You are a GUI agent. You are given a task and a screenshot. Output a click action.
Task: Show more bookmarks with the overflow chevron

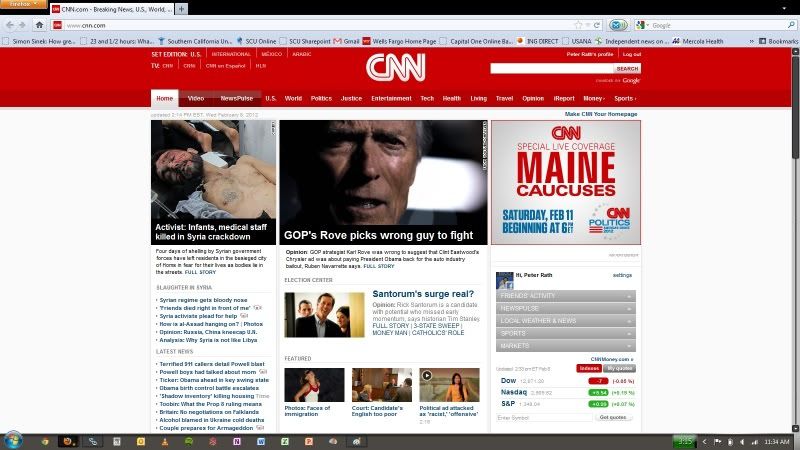coord(752,41)
